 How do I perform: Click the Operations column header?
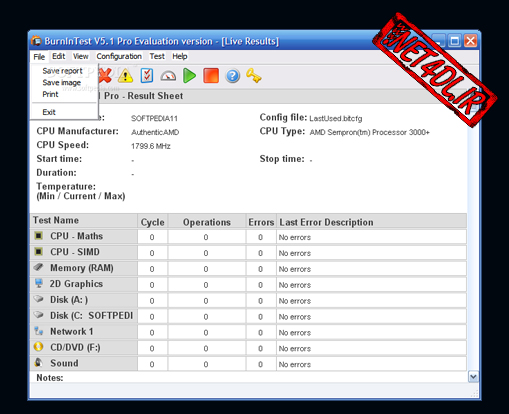point(207,222)
